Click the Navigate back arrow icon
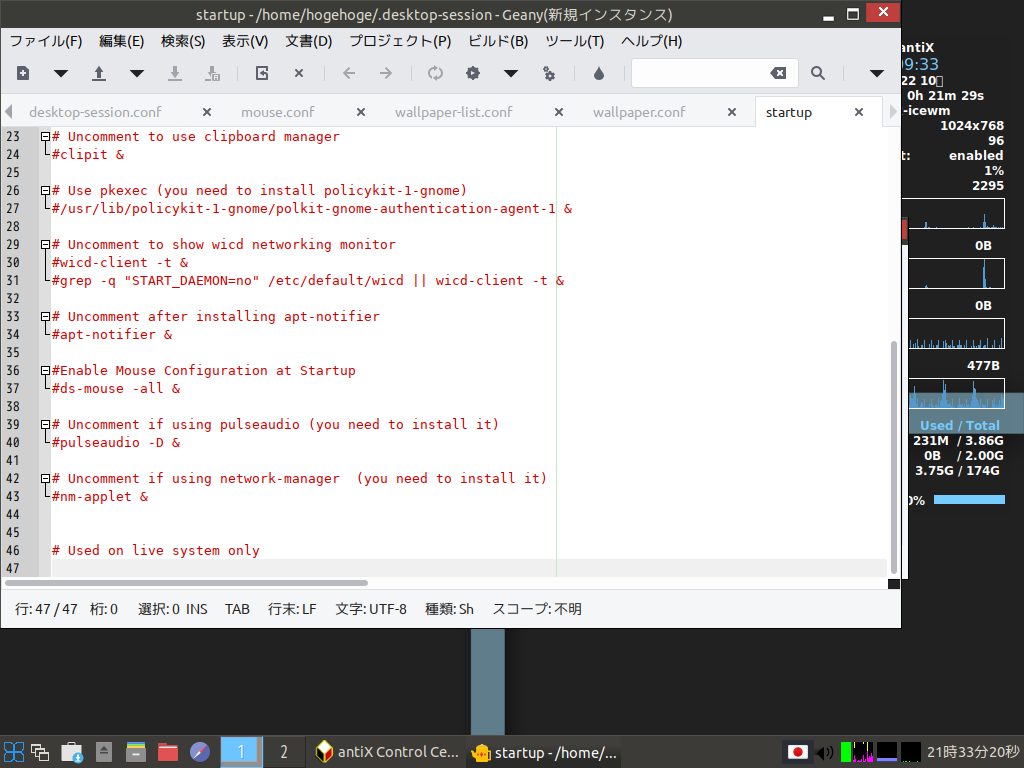This screenshot has width=1024, height=768. click(x=349, y=73)
